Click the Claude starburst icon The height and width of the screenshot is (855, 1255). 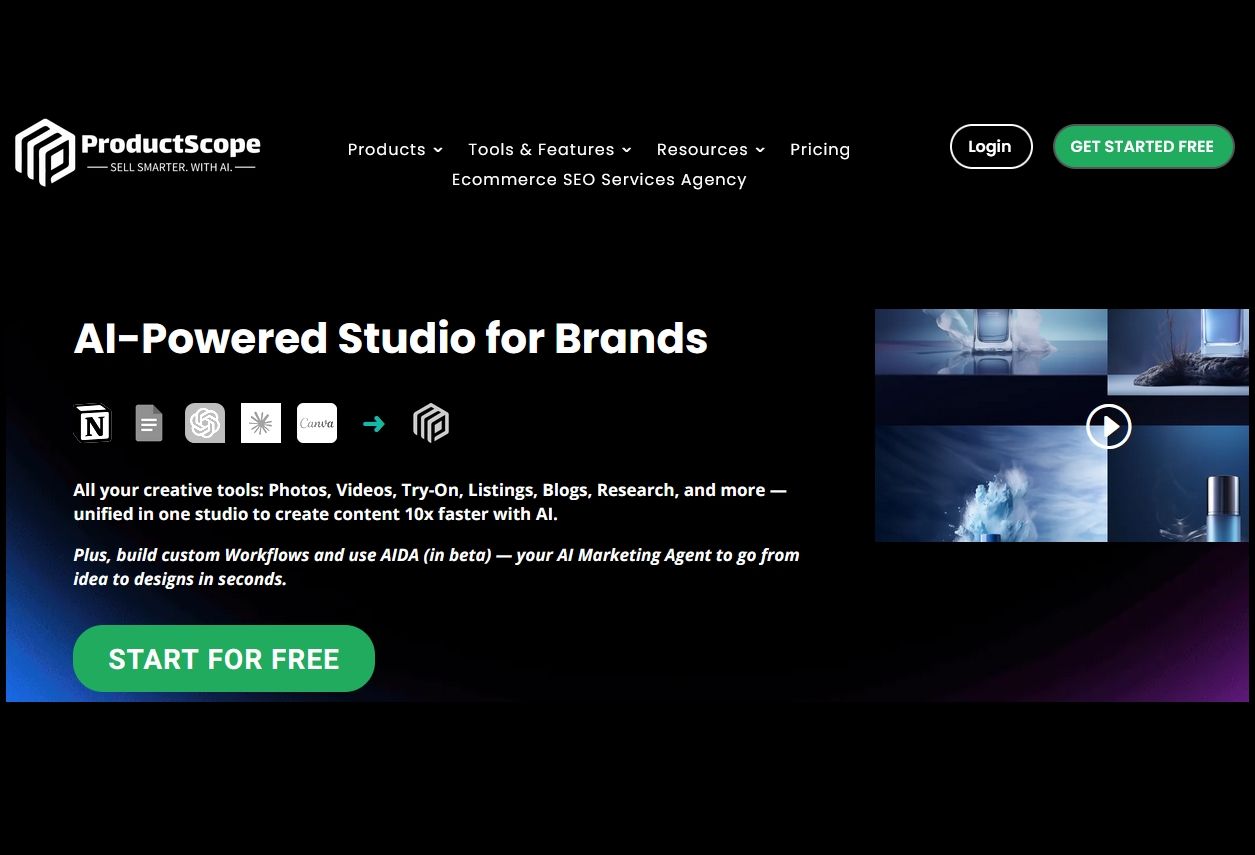pyautogui.click(x=261, y=423)
